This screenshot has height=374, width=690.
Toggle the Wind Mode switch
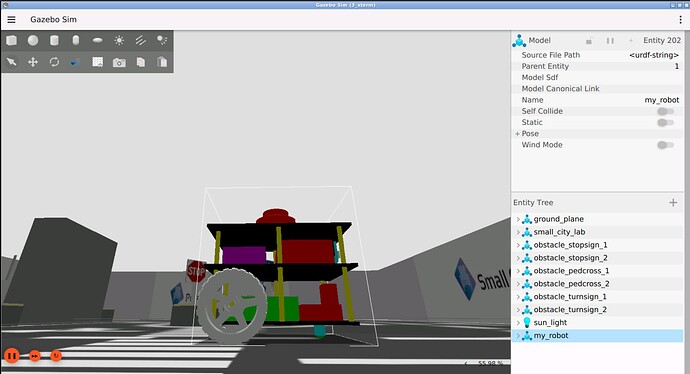tap(665, 145)
